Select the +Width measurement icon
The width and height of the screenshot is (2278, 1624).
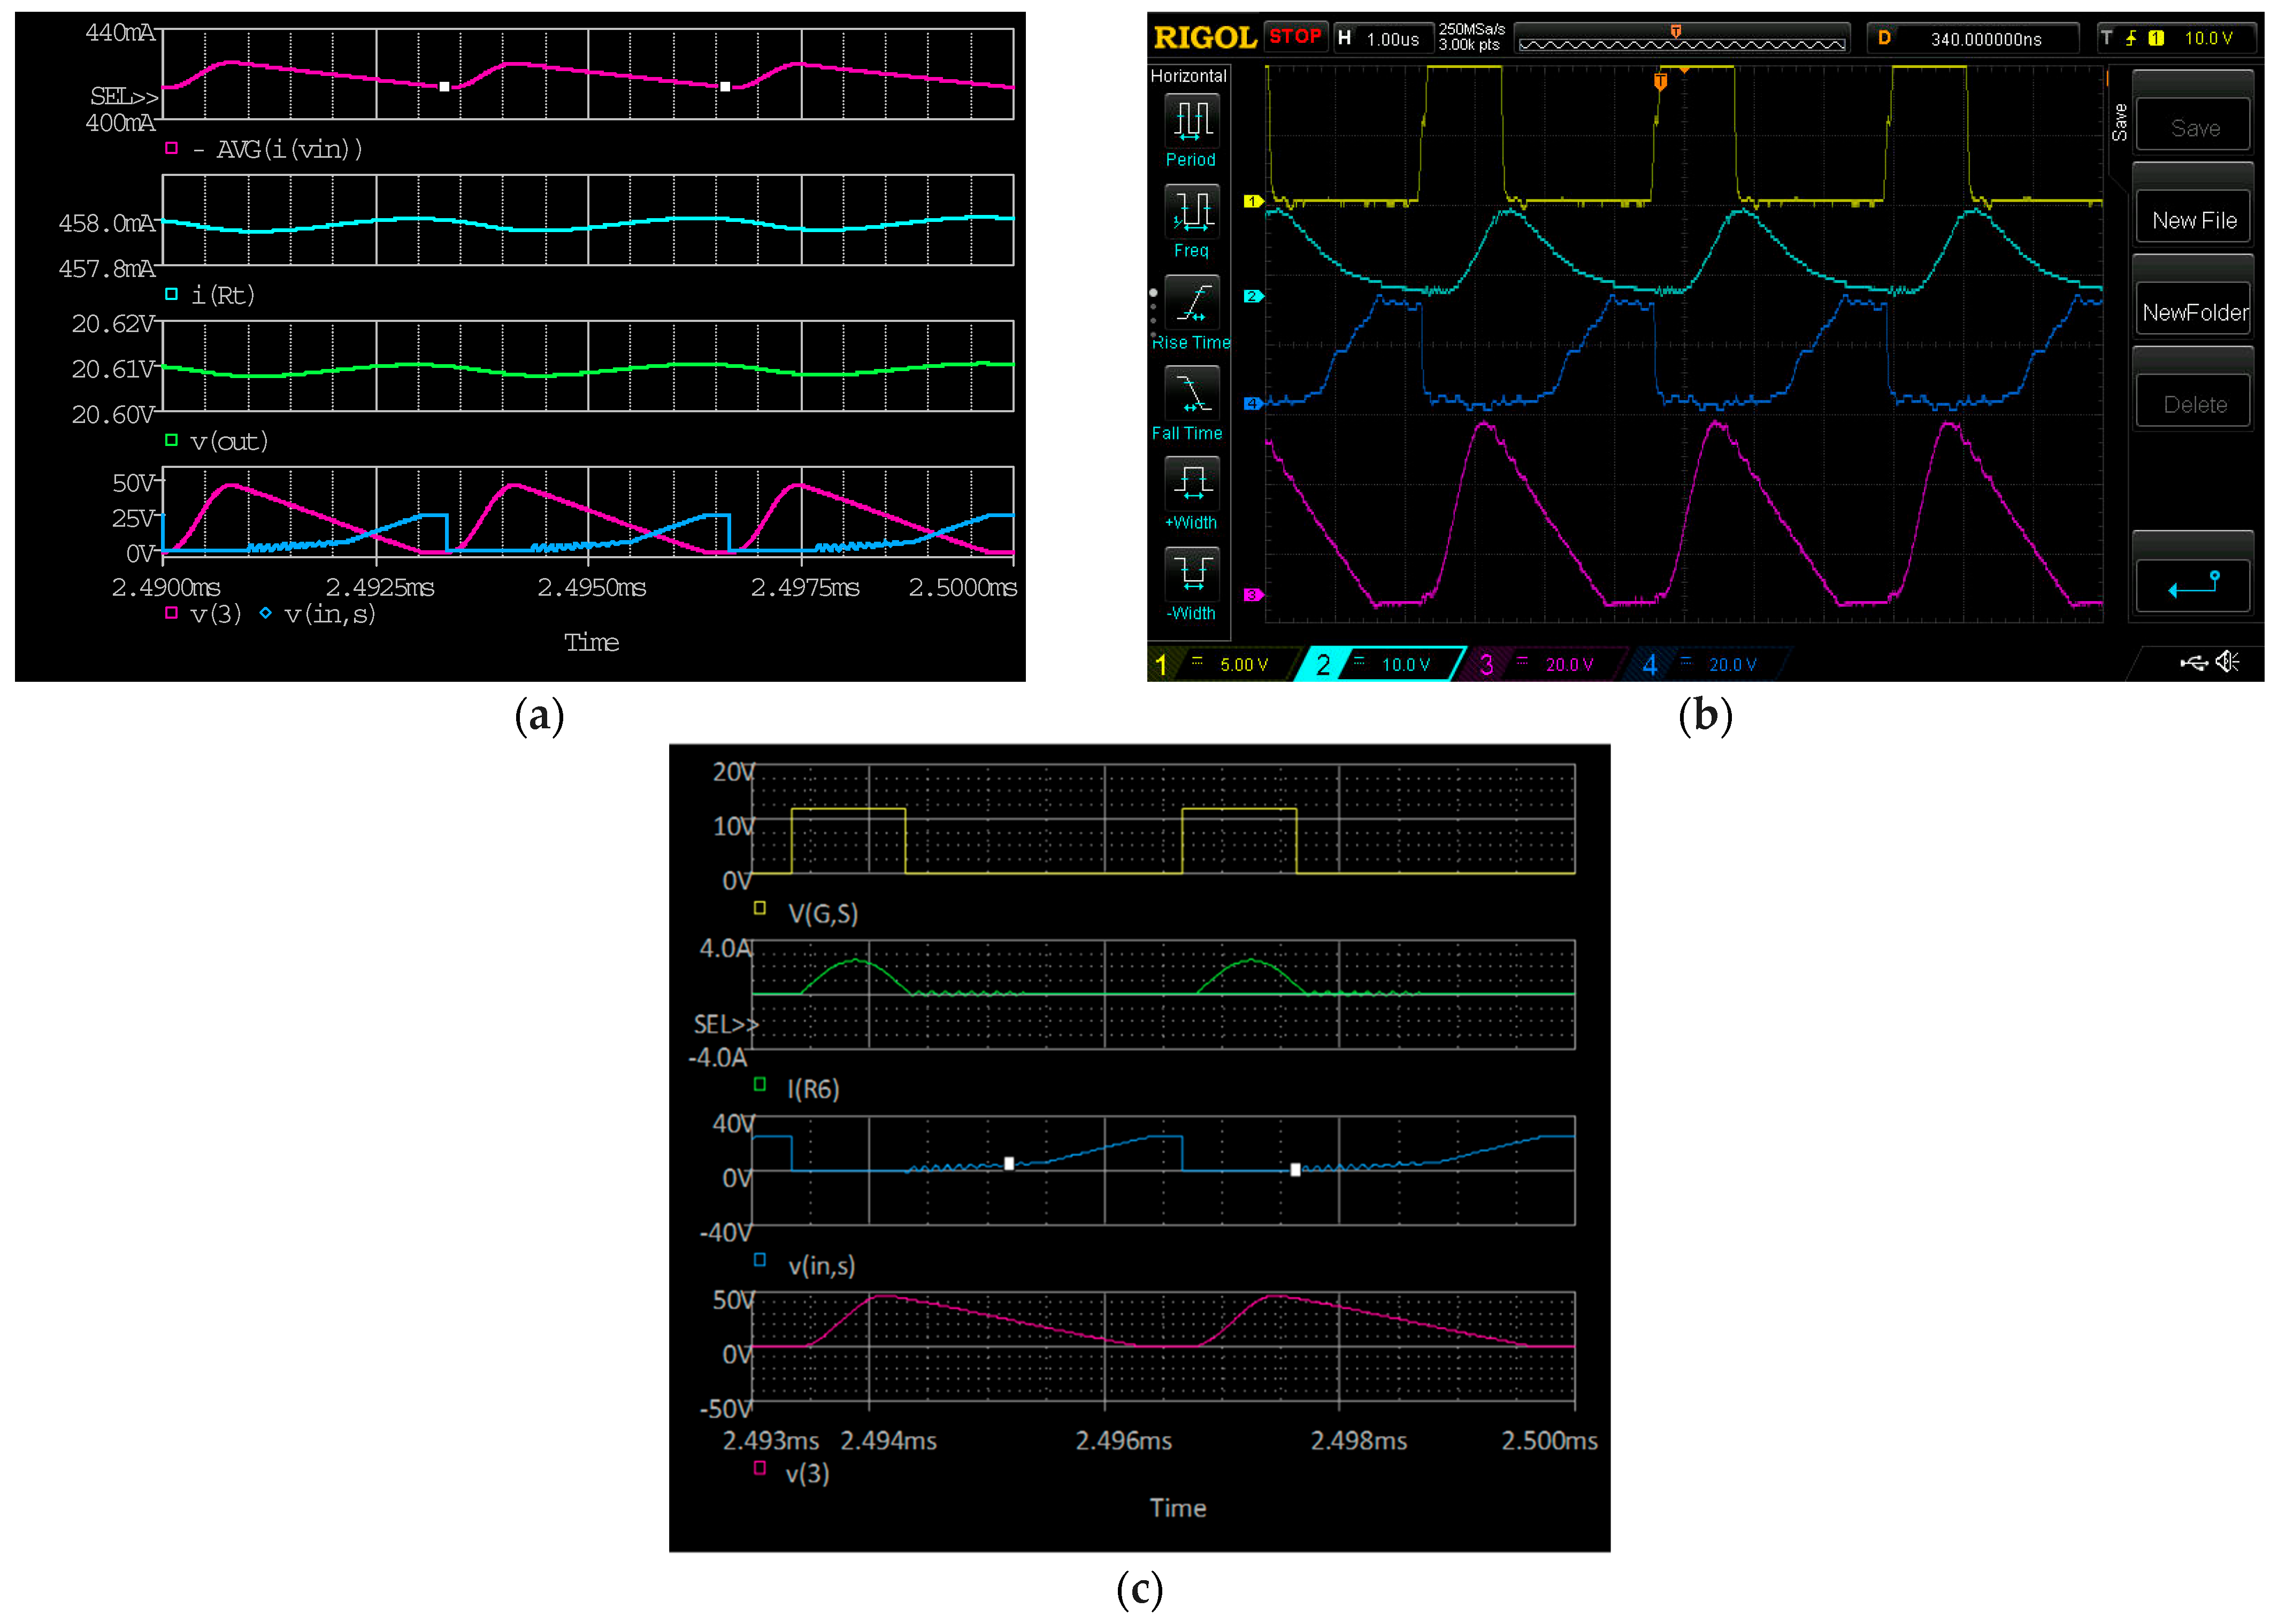1191,483
